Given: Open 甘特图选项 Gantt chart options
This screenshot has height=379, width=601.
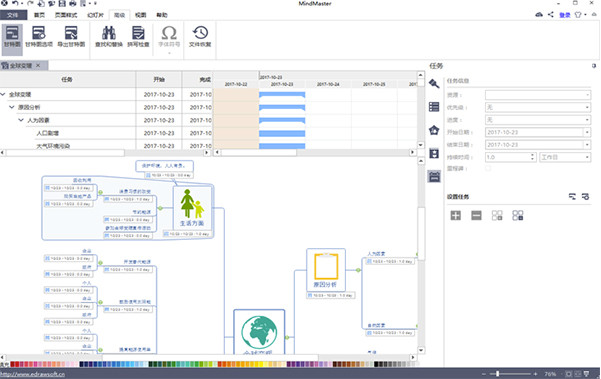Looking at the screenshot, I should [39, 37].
